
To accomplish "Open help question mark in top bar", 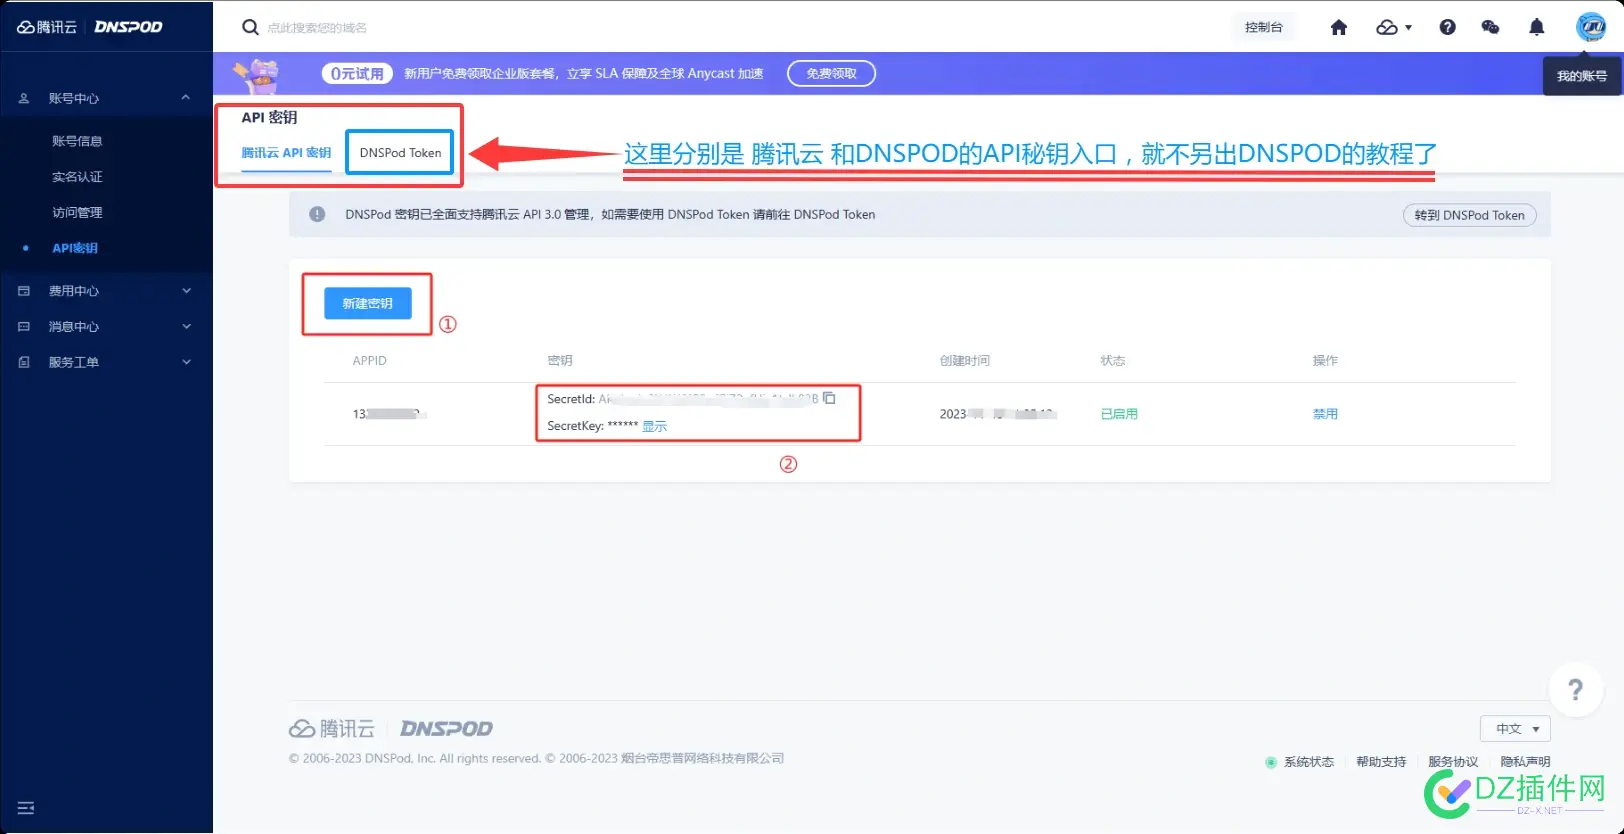I will click(x=1447, y=27).
